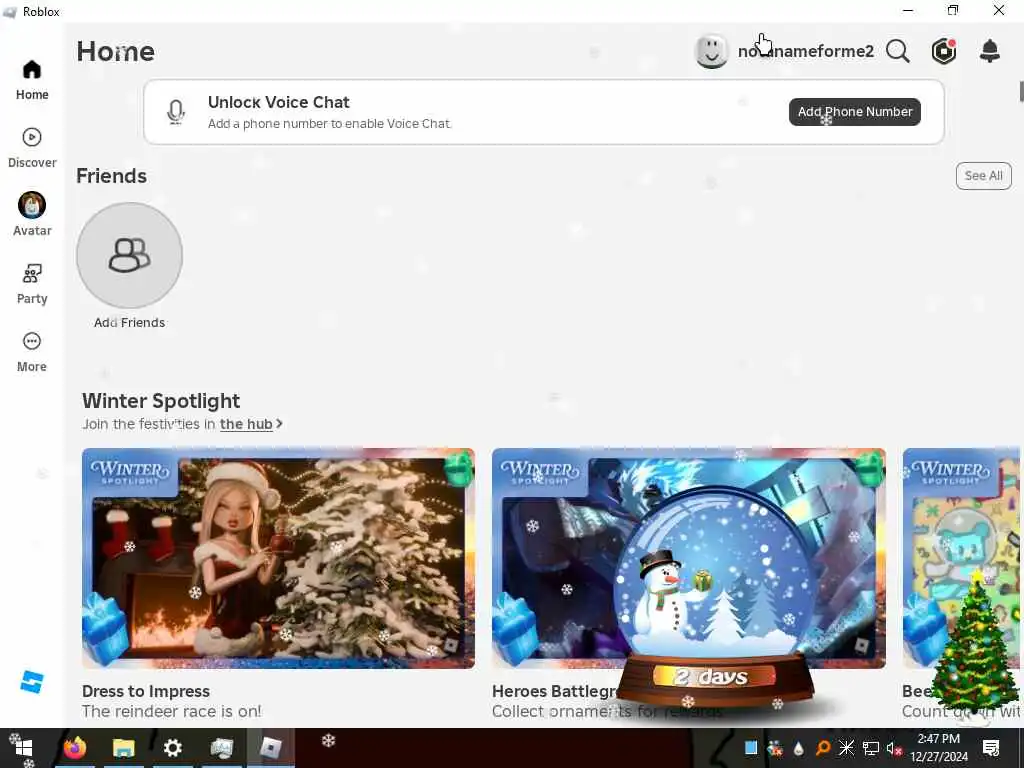Open the notifications bell
1024x768 pixels.
[990, 51]
